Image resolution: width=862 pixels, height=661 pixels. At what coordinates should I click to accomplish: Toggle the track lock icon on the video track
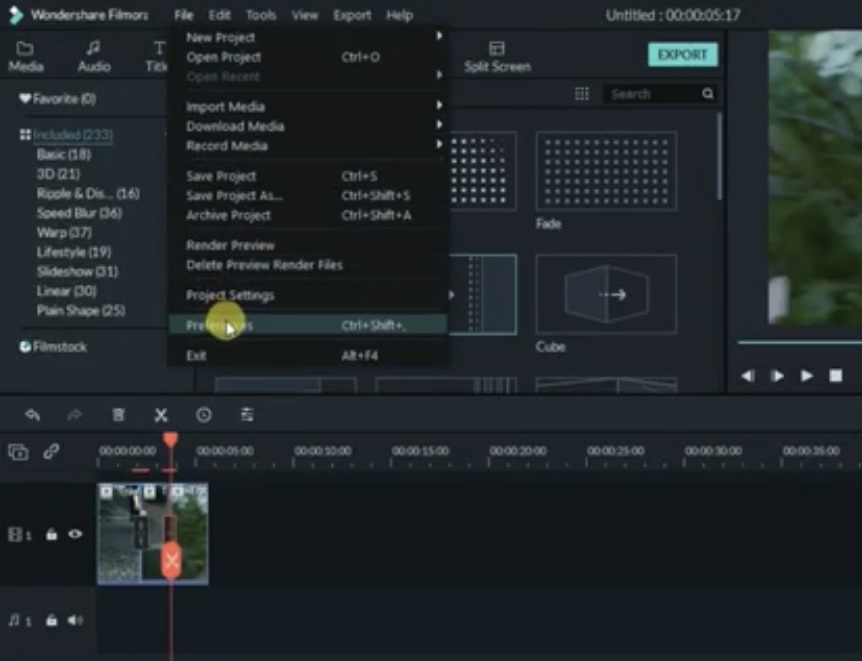pos(50,534)
